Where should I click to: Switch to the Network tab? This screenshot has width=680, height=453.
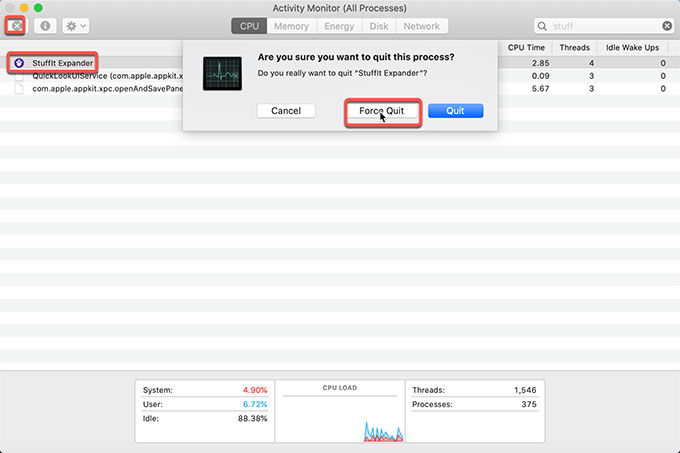point(422,26)
